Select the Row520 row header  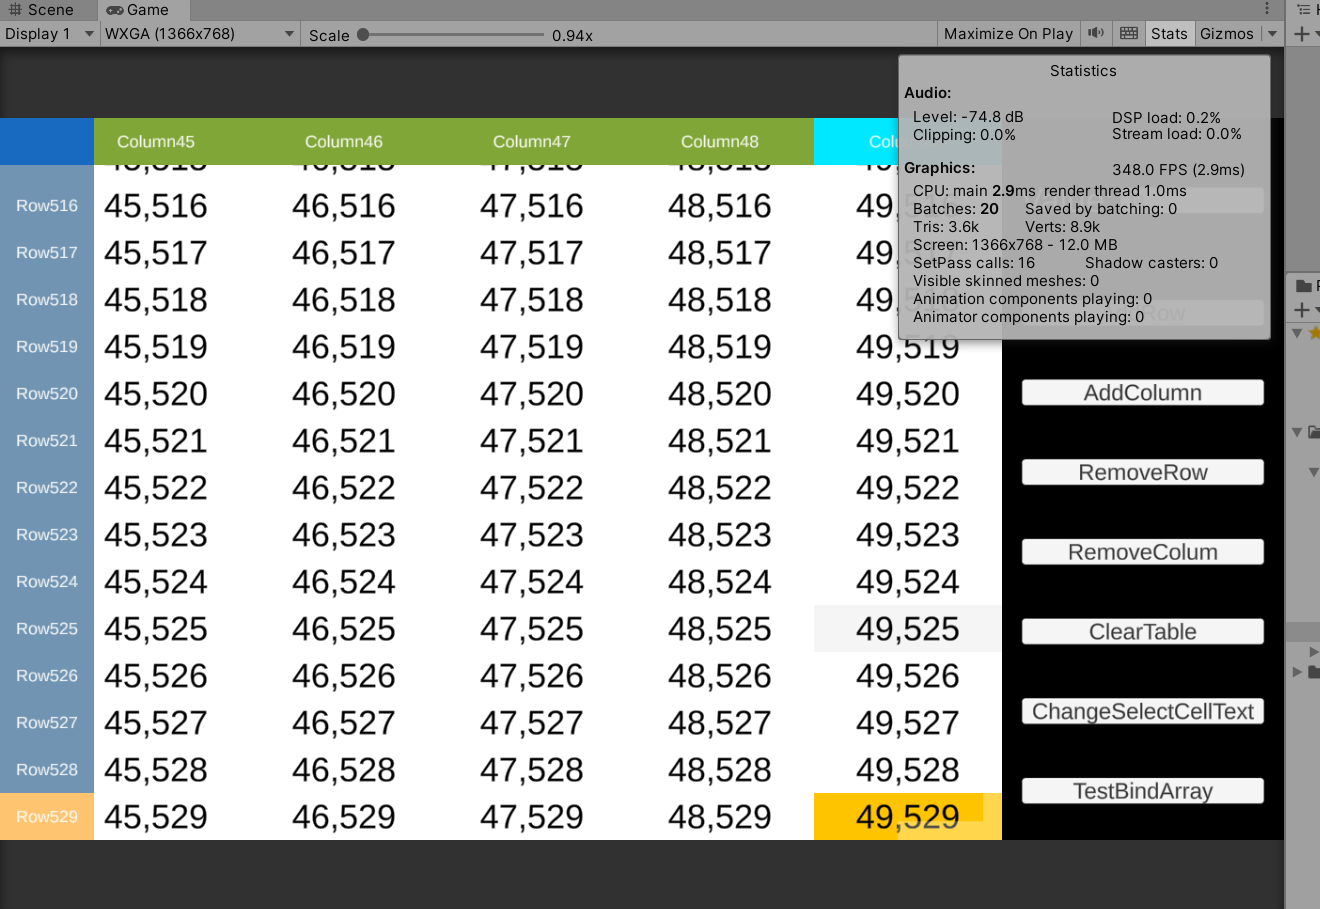[x=47, y=394]
